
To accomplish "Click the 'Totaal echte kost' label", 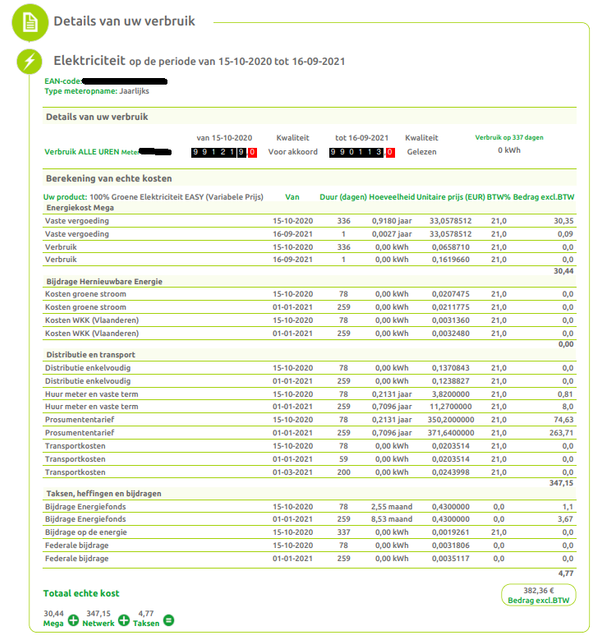I will click(x=81, y=593).
